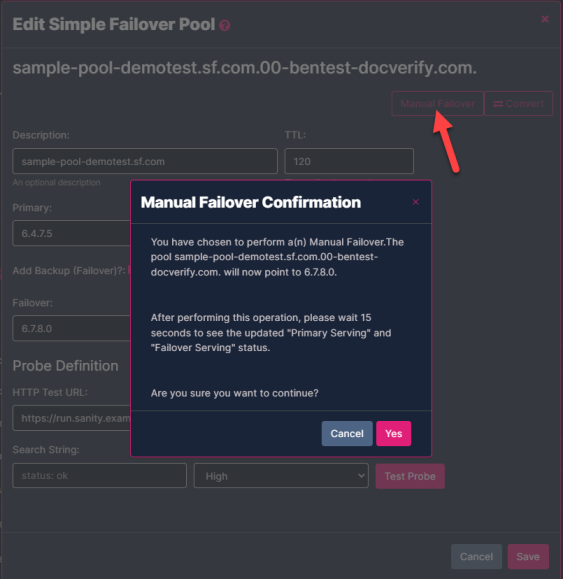
Task: Click Cancel at the bottom of the edit dialog
Action: pos(476,556)
